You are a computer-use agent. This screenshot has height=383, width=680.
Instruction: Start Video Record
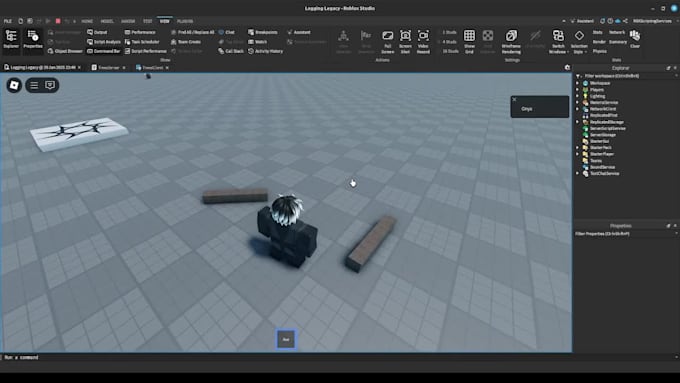(423, 42)
